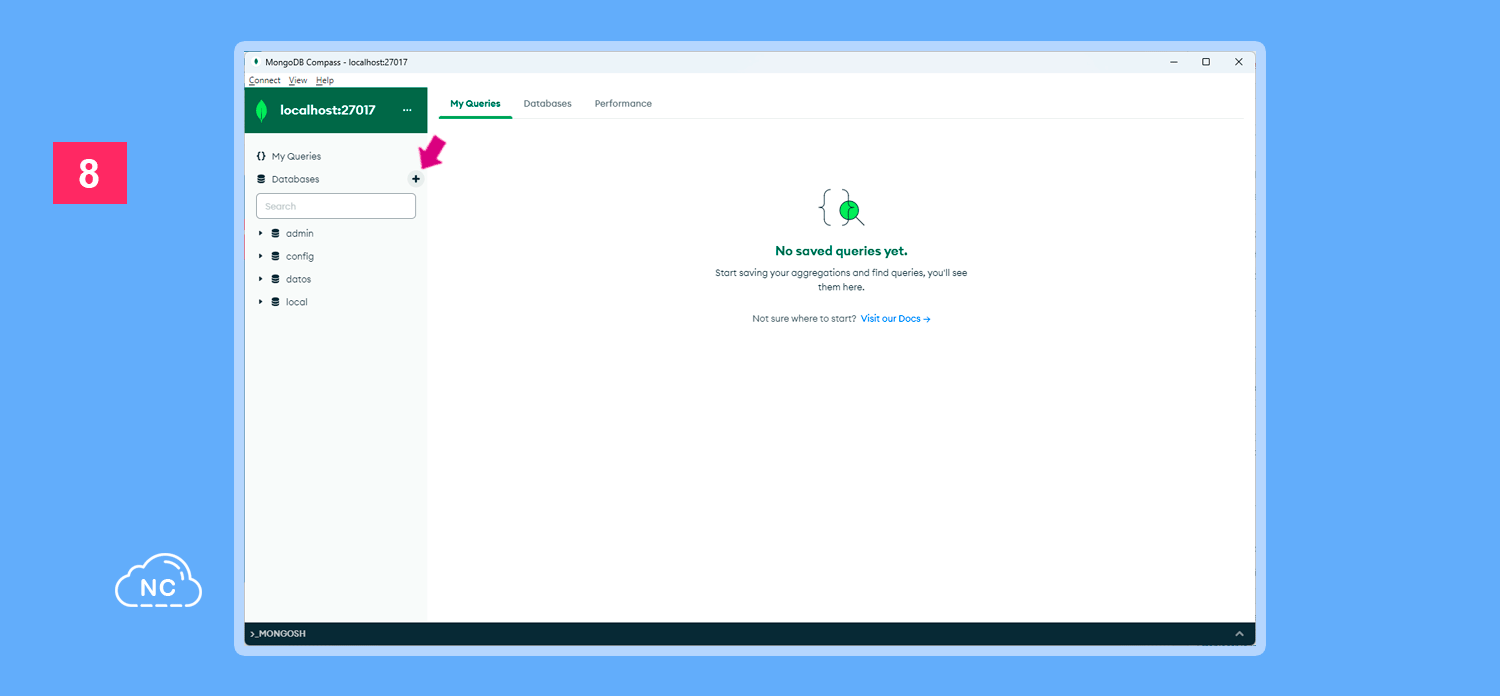Click the local database icon
This screenshot has width=1500, height=696.
pos(275,302)
